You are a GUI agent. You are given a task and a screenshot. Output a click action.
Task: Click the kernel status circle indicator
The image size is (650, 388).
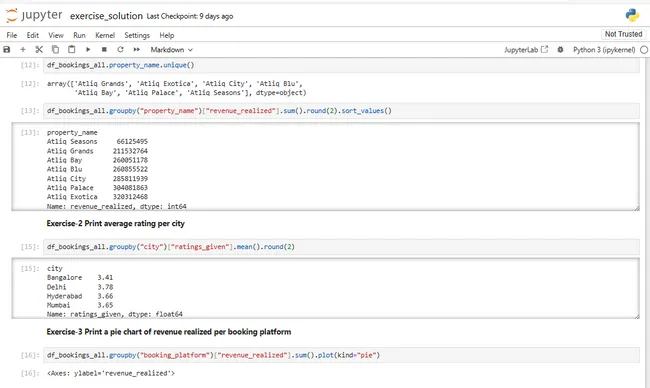(644, 50)
